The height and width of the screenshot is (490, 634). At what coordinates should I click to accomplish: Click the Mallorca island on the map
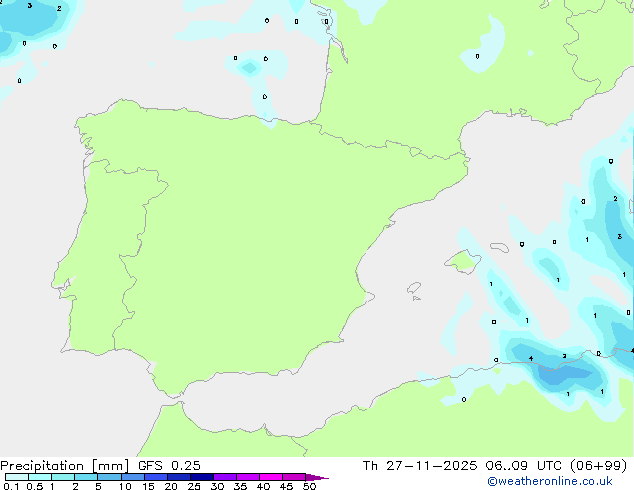tap(463, 262)
